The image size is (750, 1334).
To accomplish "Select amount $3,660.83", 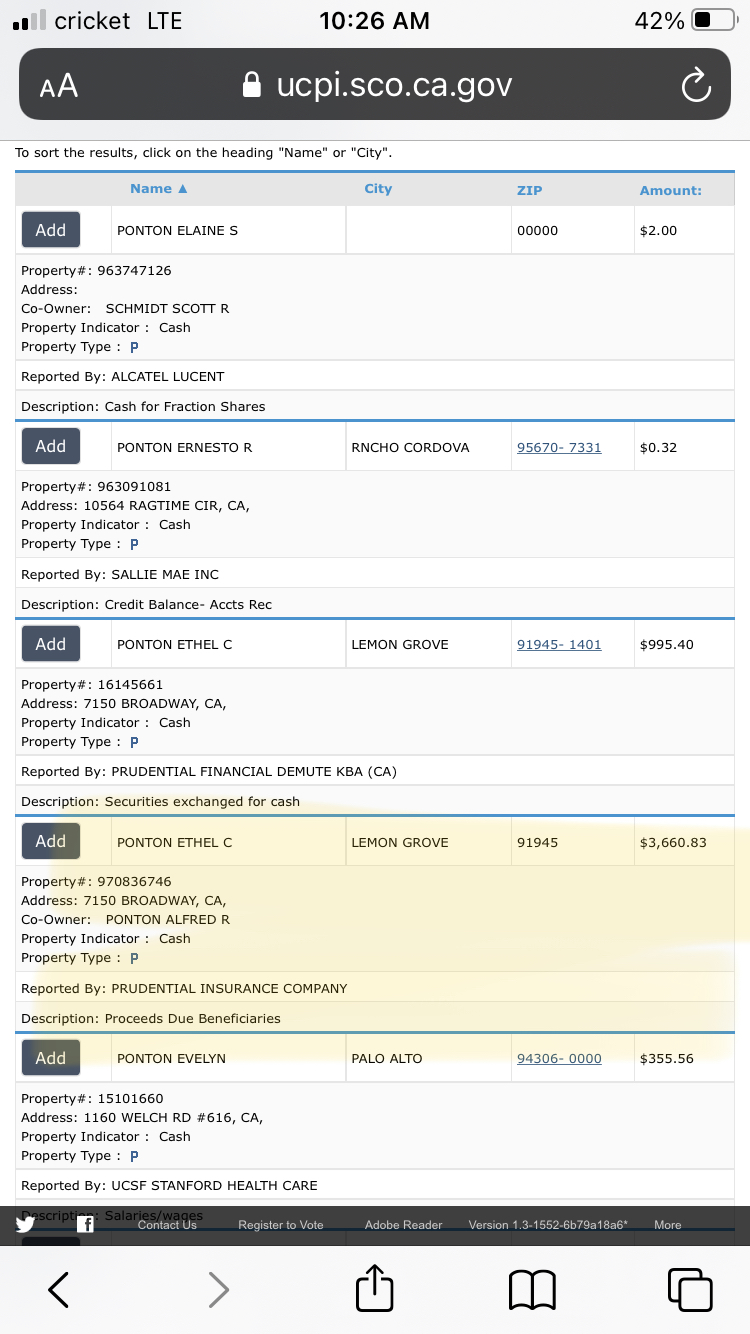I will tap(673, 843).
